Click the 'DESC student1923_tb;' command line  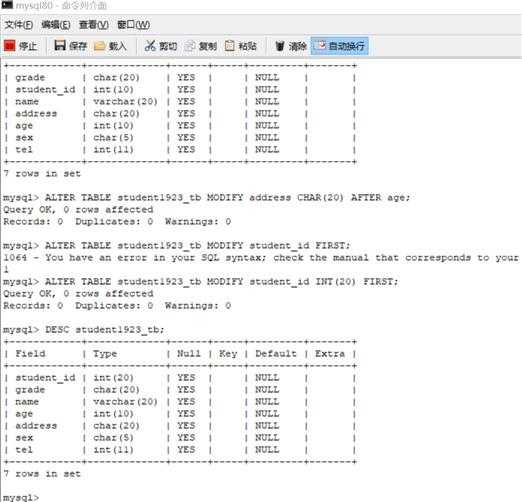pos(84,329)
